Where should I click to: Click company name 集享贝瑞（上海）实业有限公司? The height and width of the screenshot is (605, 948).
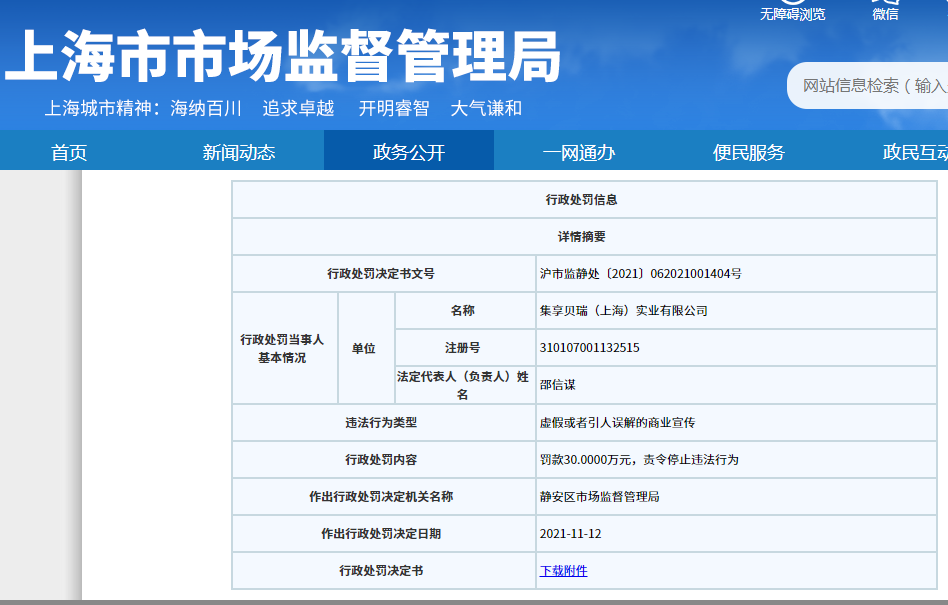(623, 311)
